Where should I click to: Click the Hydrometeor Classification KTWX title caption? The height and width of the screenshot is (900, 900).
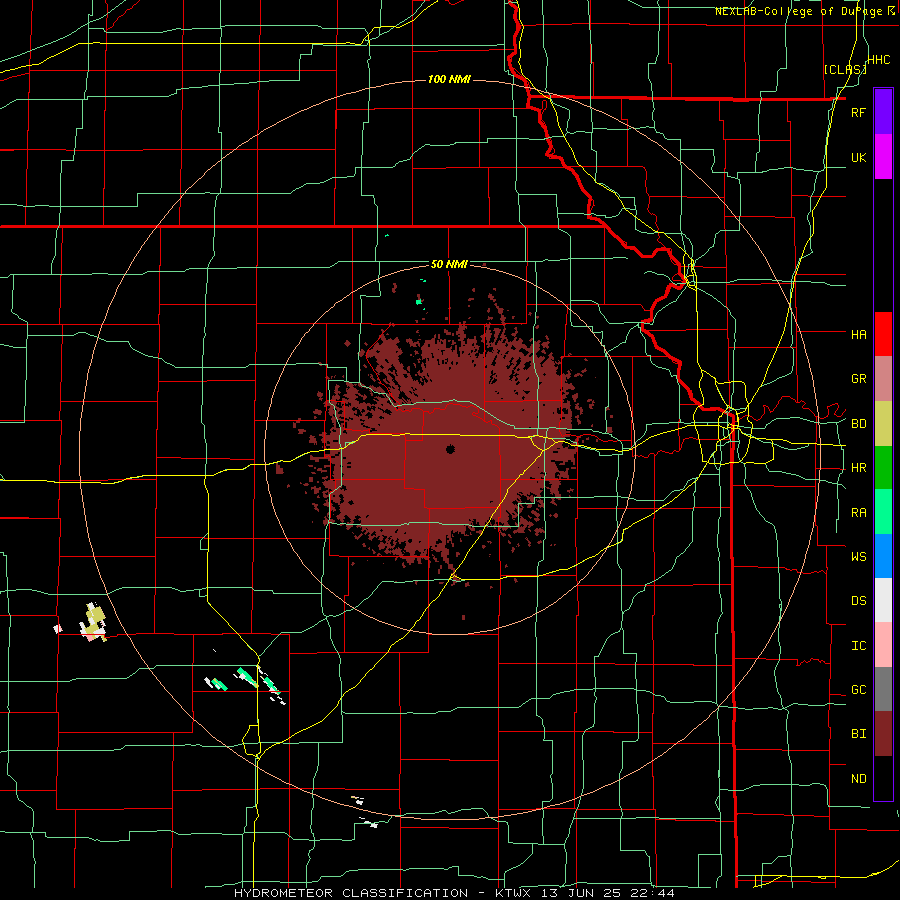[454, 893]
